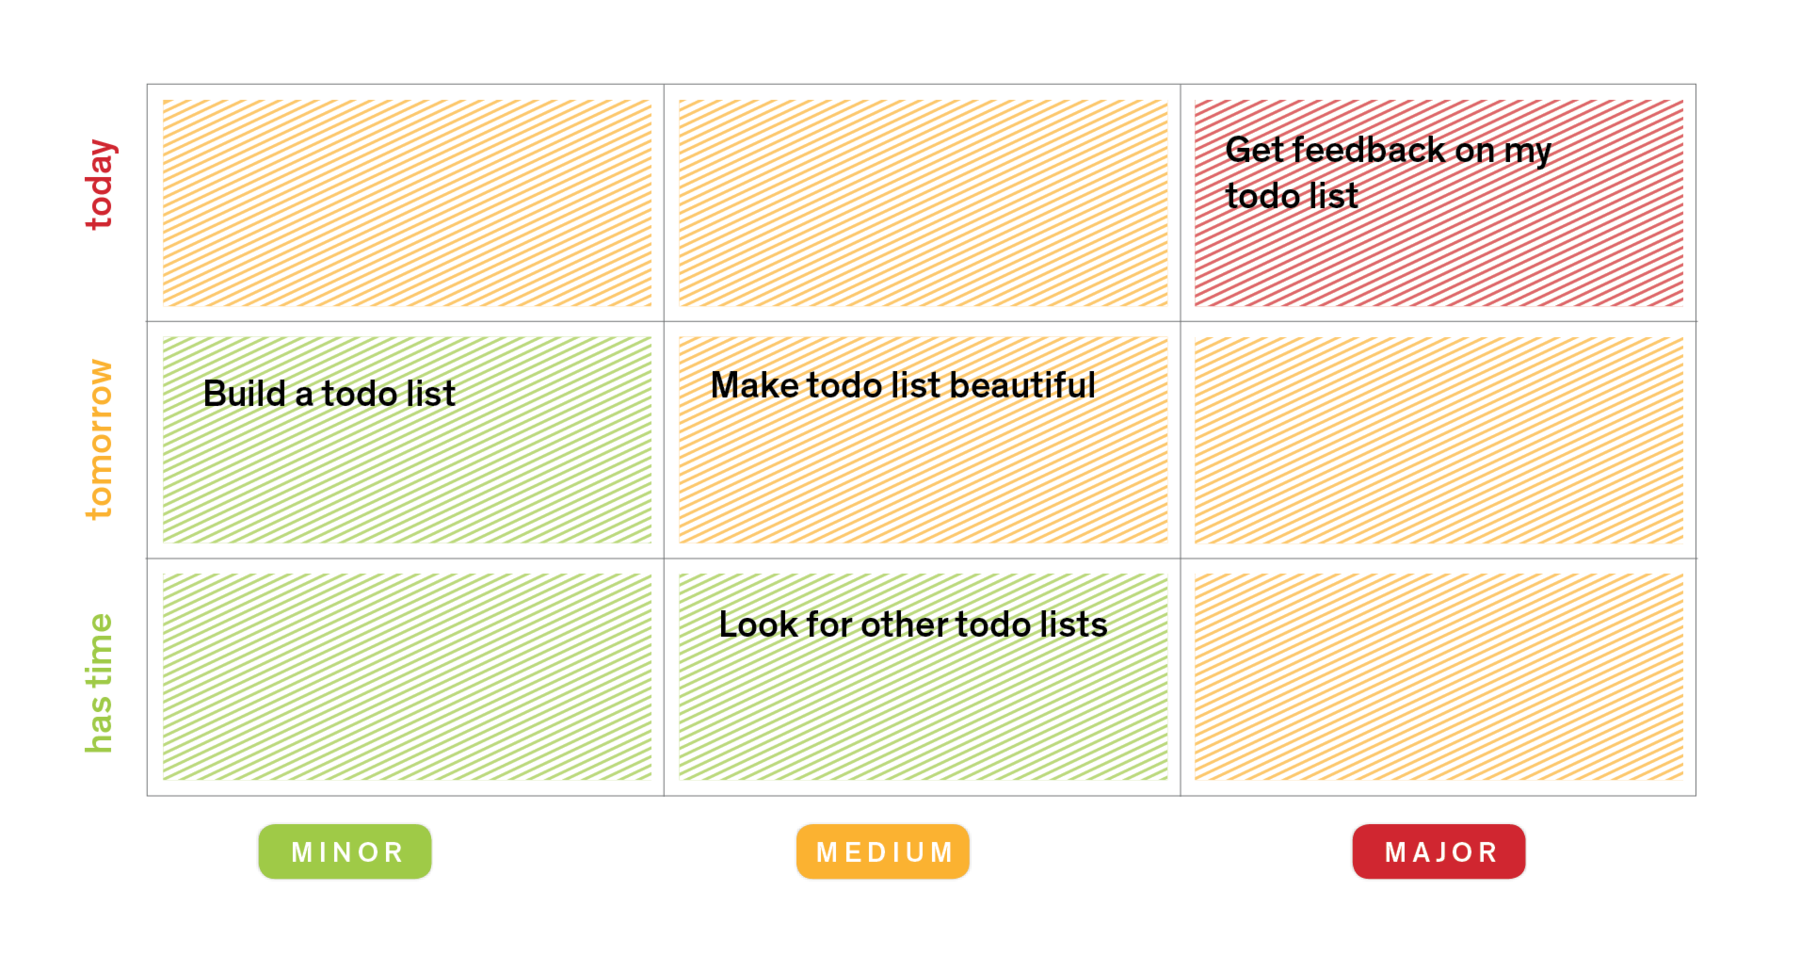Image resolution: width=1800 pixels, height=972 pixels.
Task: Click the green hatched has time/medium cell
Action: 923,677
